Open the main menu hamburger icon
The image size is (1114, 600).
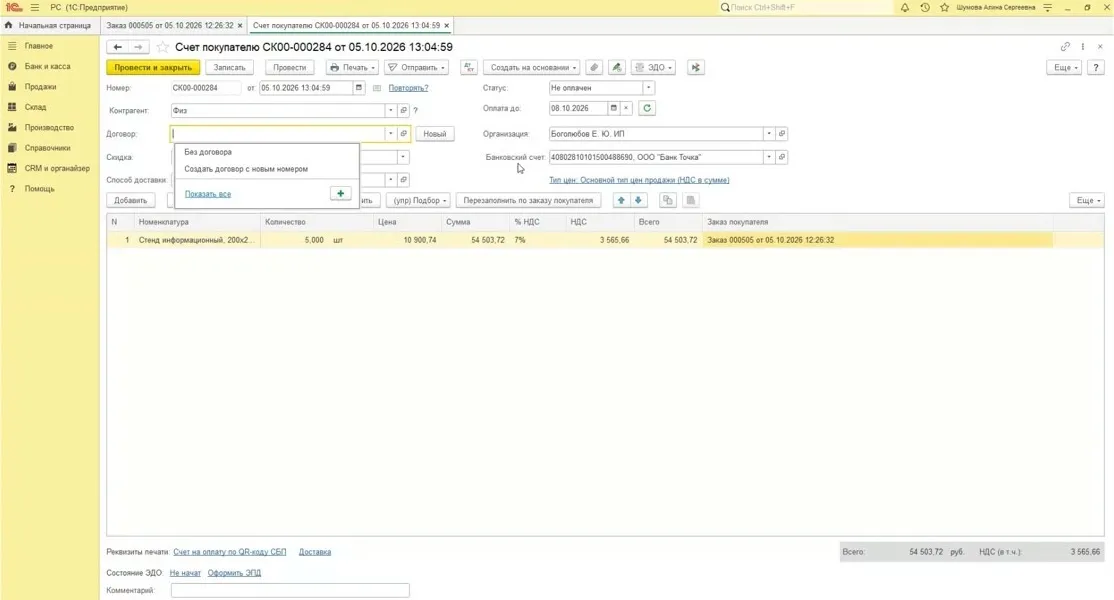tap(35, 7)
